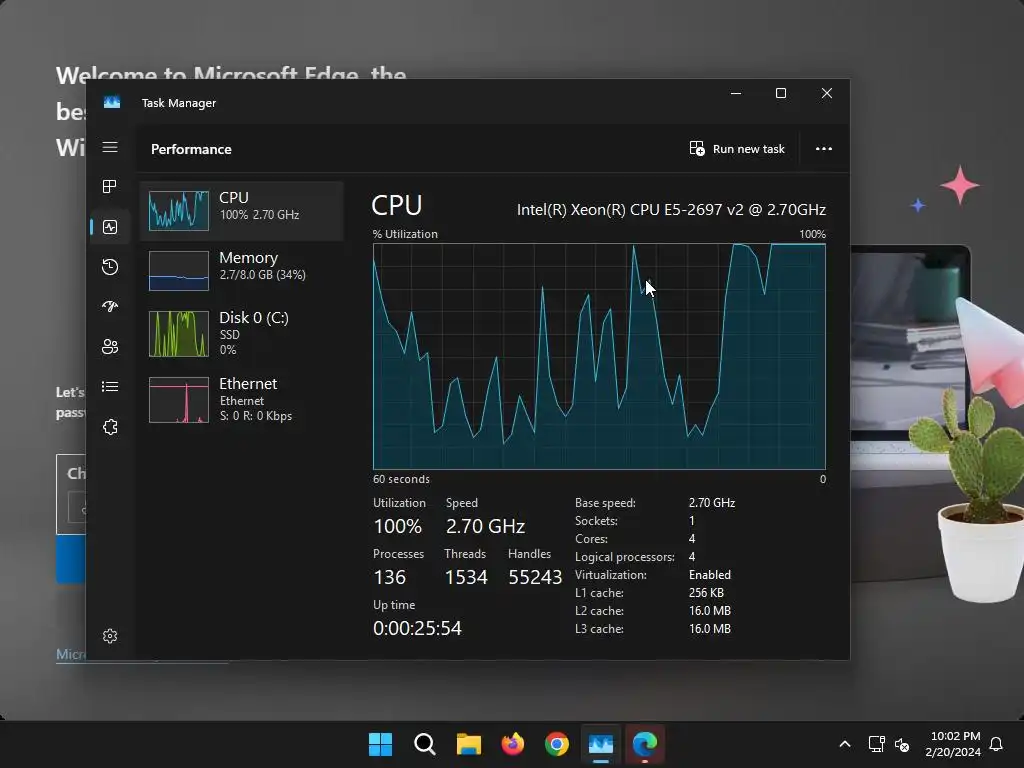Open the clock showing 10:02 PM
The height and width of the screenshot is (768, 1024).
pos(953,744)
